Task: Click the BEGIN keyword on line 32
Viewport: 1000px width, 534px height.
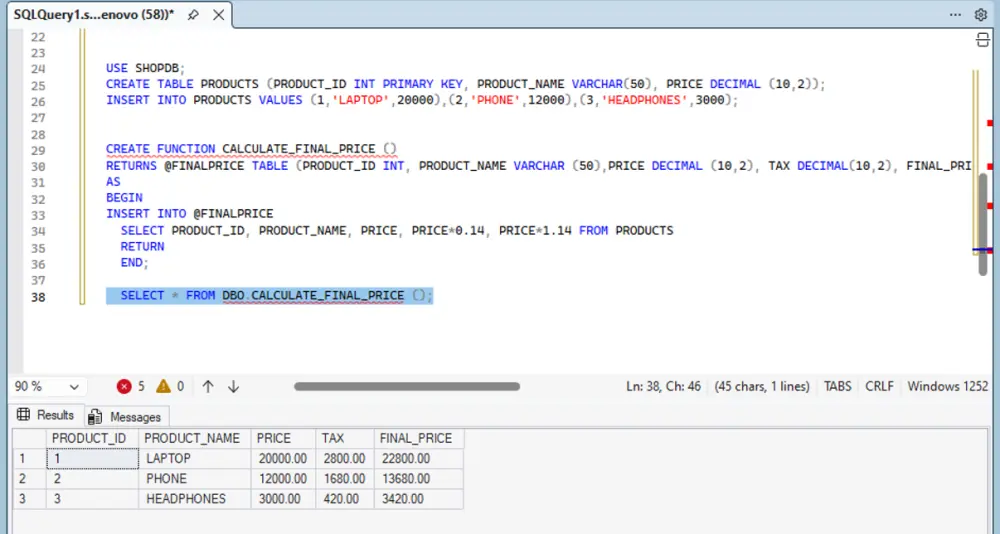Action: (x=124, y=198)
